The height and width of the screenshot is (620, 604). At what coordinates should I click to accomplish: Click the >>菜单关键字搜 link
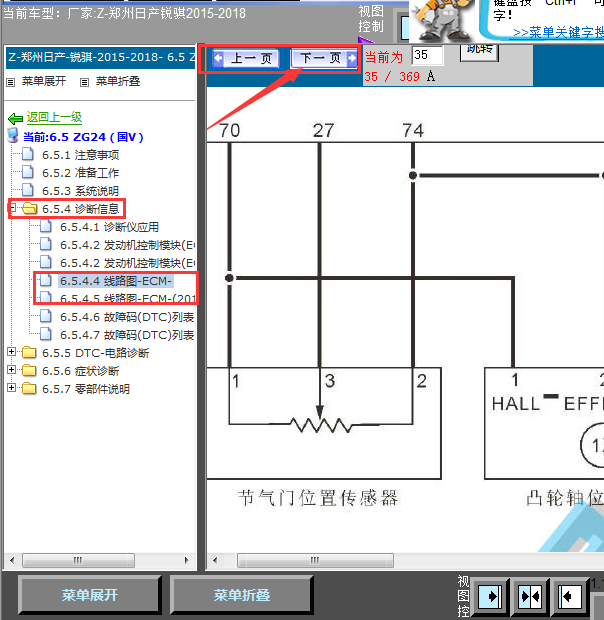(558, 32)
